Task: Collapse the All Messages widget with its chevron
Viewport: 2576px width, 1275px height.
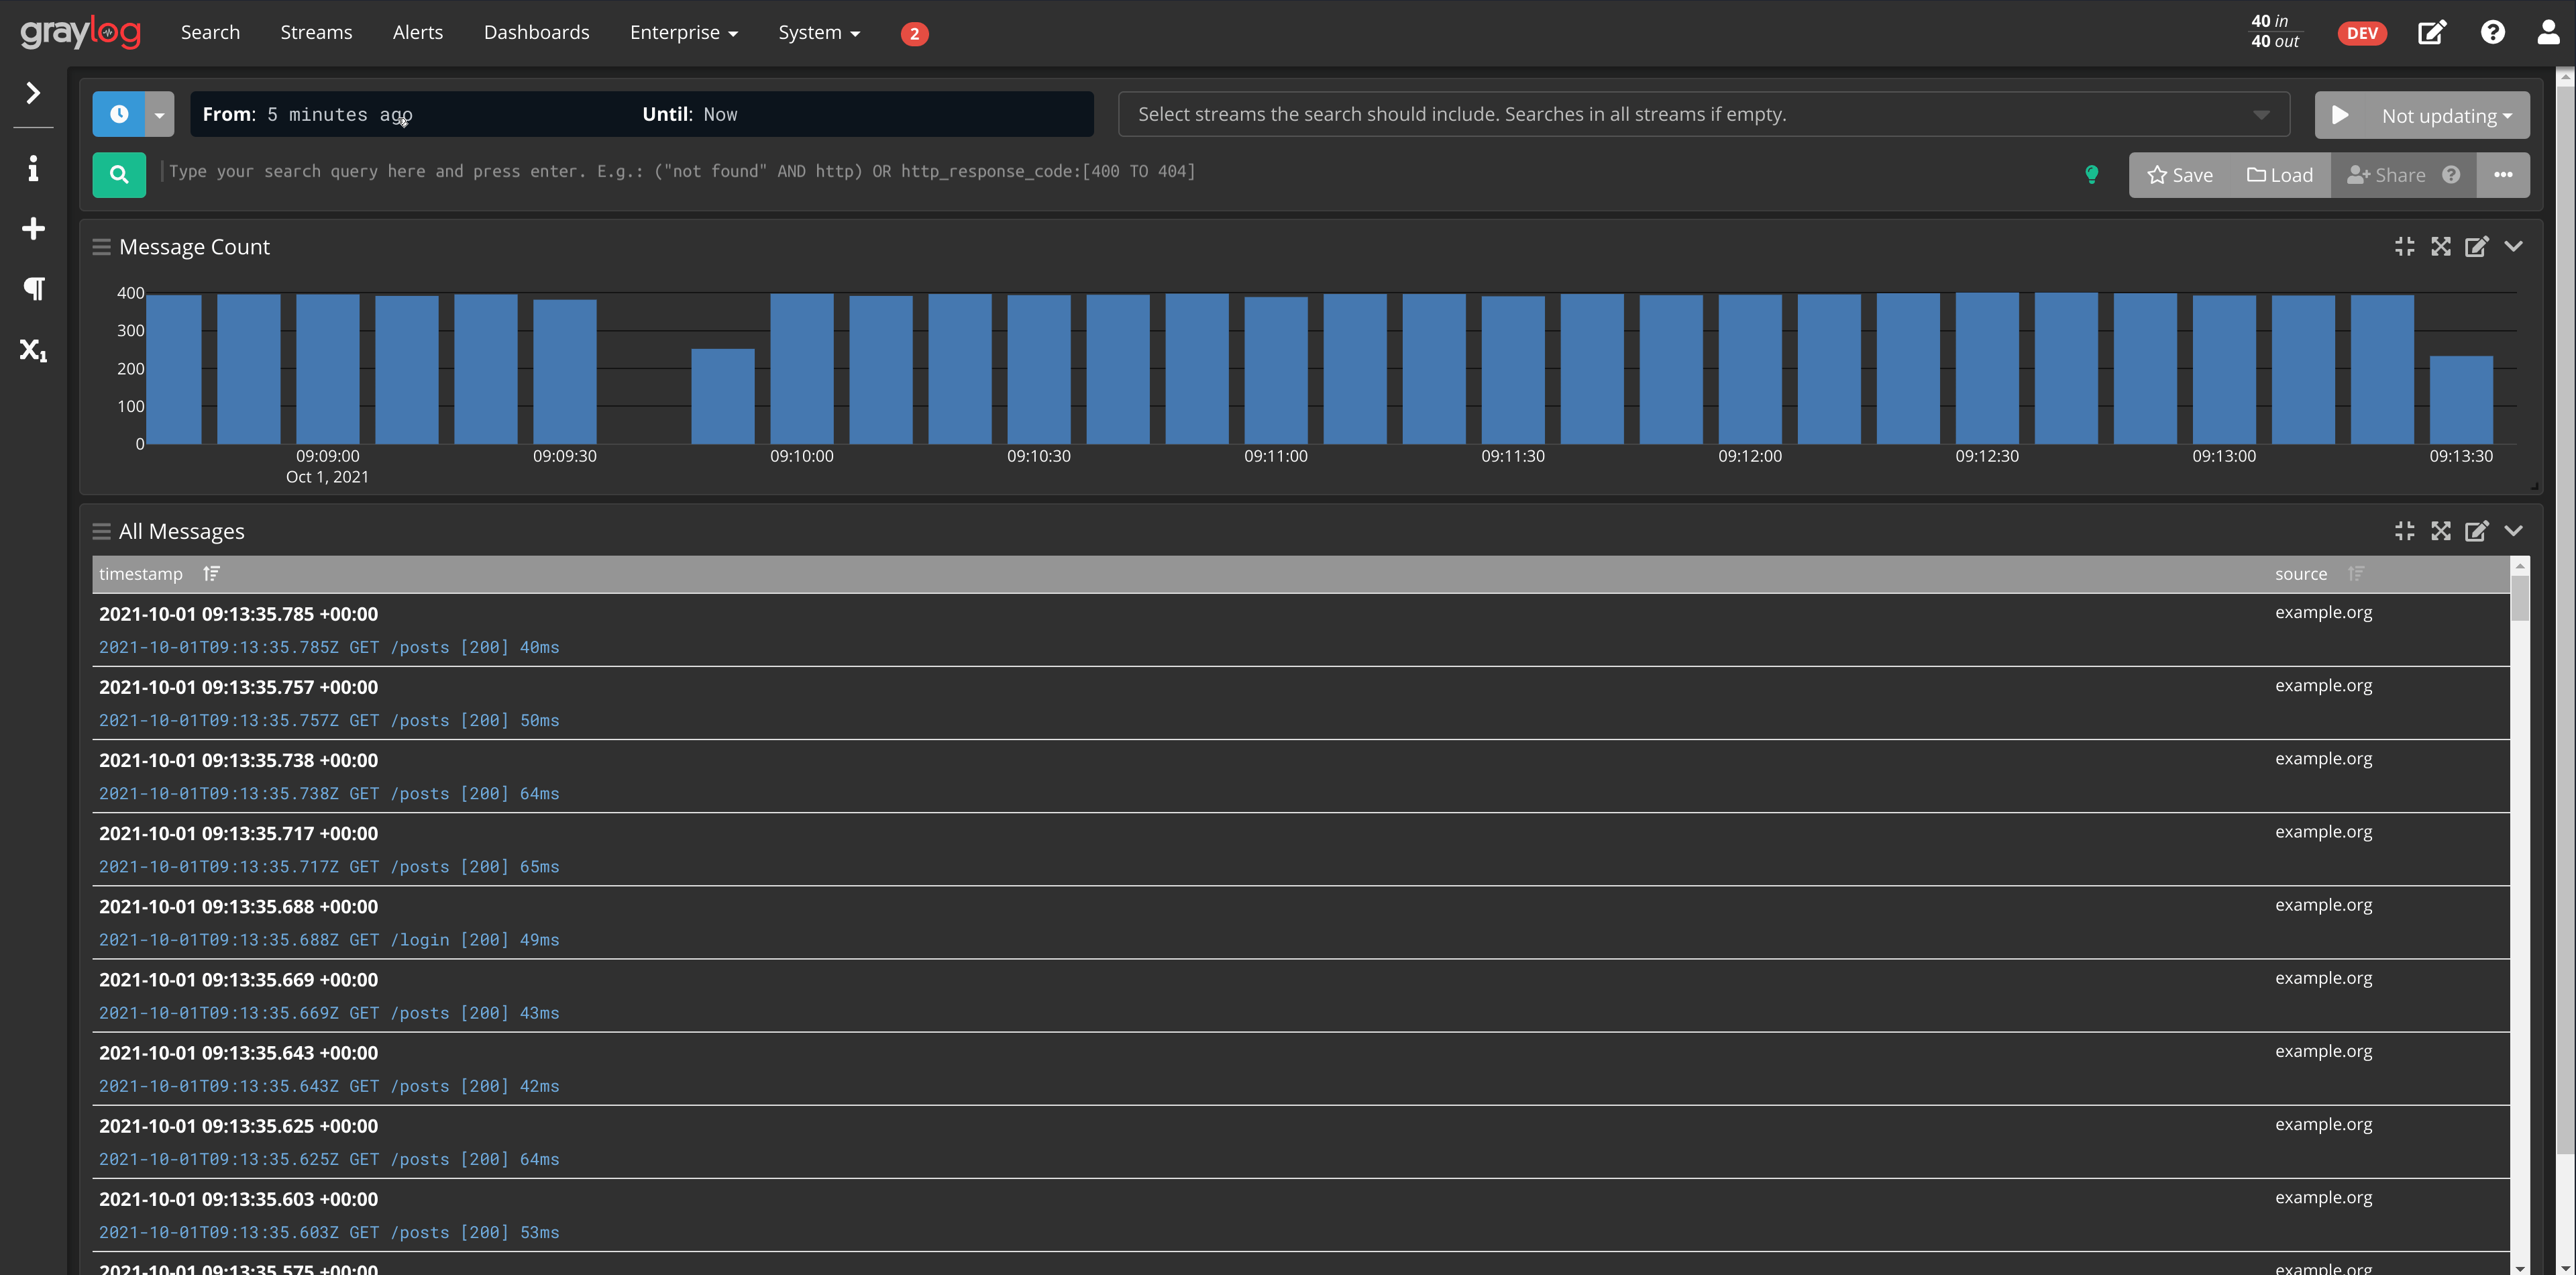Action: tap(2514, 531)
